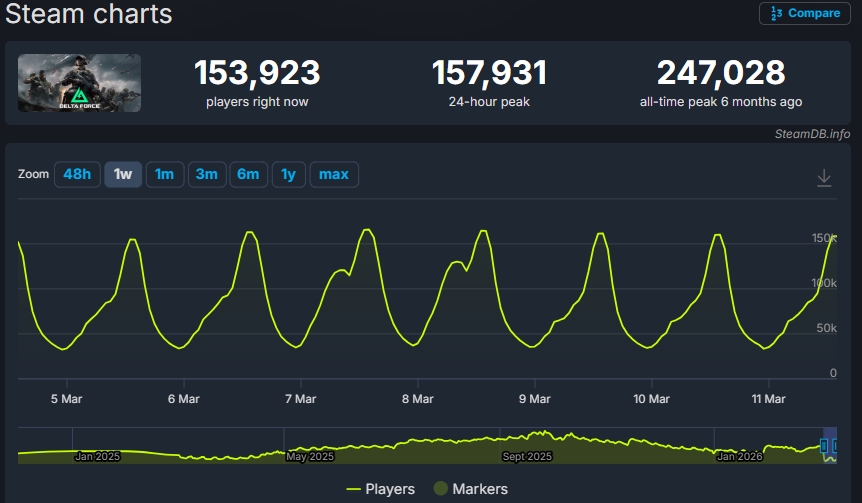Choose the 6m zoom option
Screen dimensions: 862x503
coord(248,174)
